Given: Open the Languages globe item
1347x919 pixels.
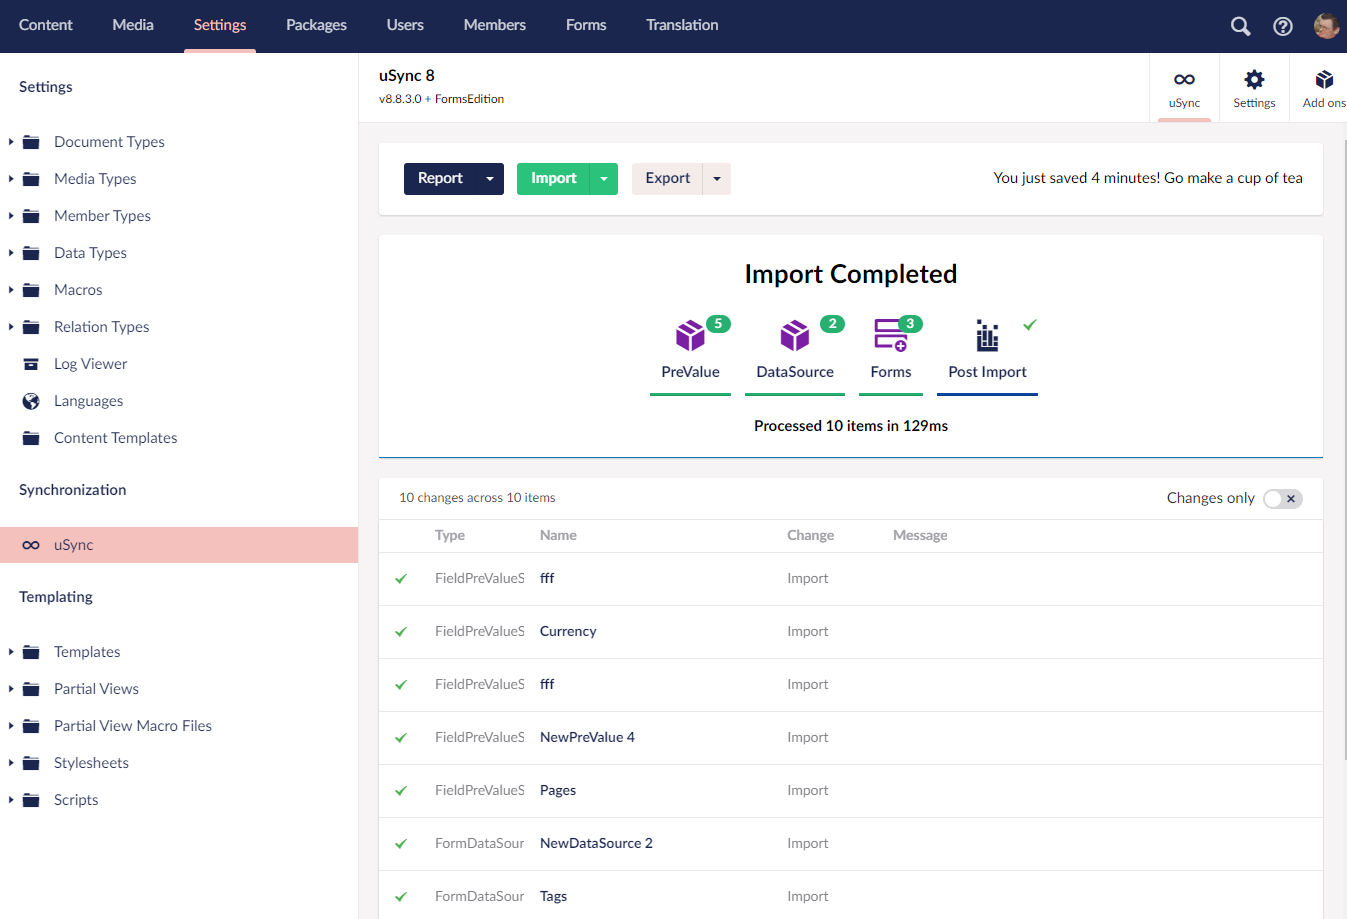Looking at the screenshot, I should 88,401.
